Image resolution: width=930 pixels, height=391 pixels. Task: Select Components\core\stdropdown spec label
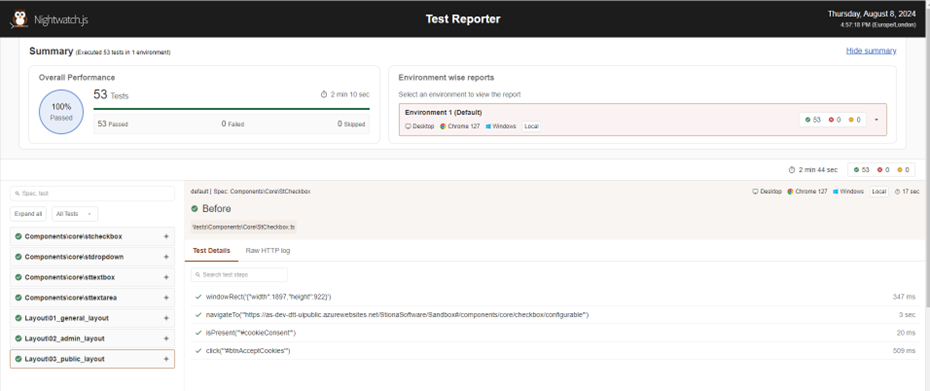74,257
